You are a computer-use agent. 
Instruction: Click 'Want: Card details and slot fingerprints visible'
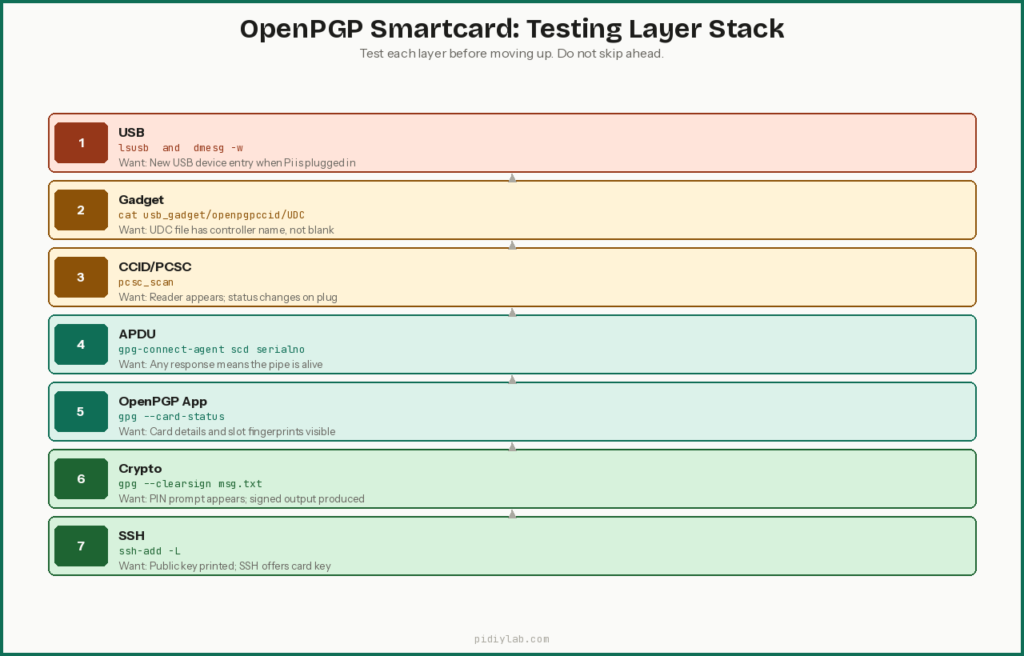pos(227,432)
